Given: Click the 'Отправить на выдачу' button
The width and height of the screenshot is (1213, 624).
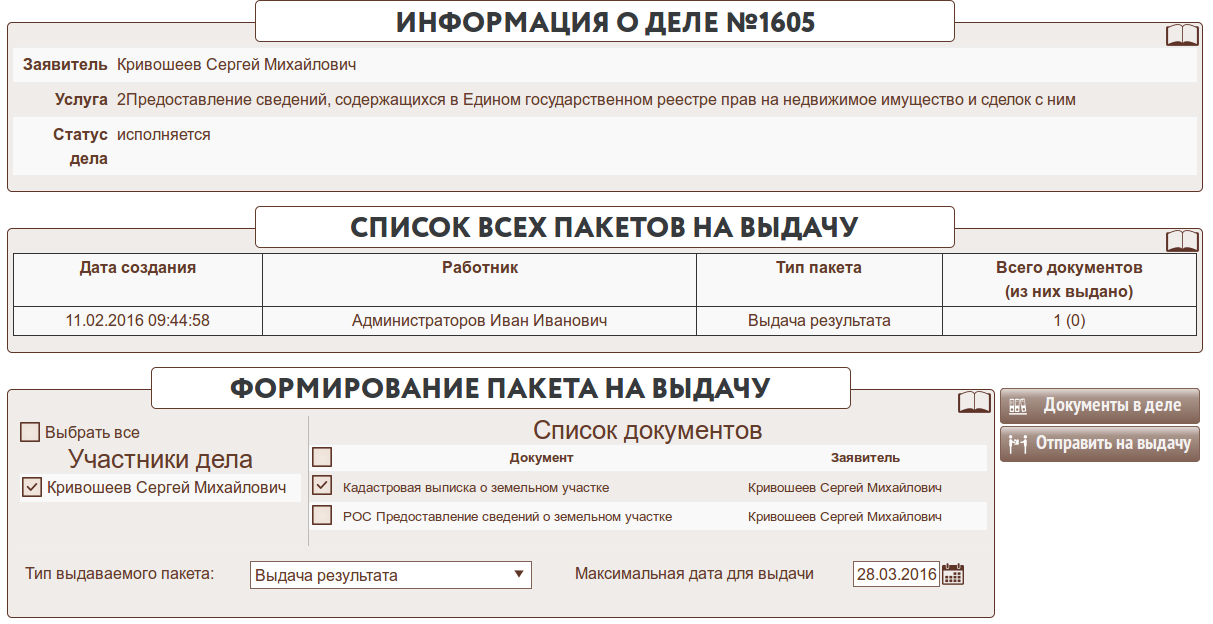Looking at the screenshot, I should (x=1099, y=443).
